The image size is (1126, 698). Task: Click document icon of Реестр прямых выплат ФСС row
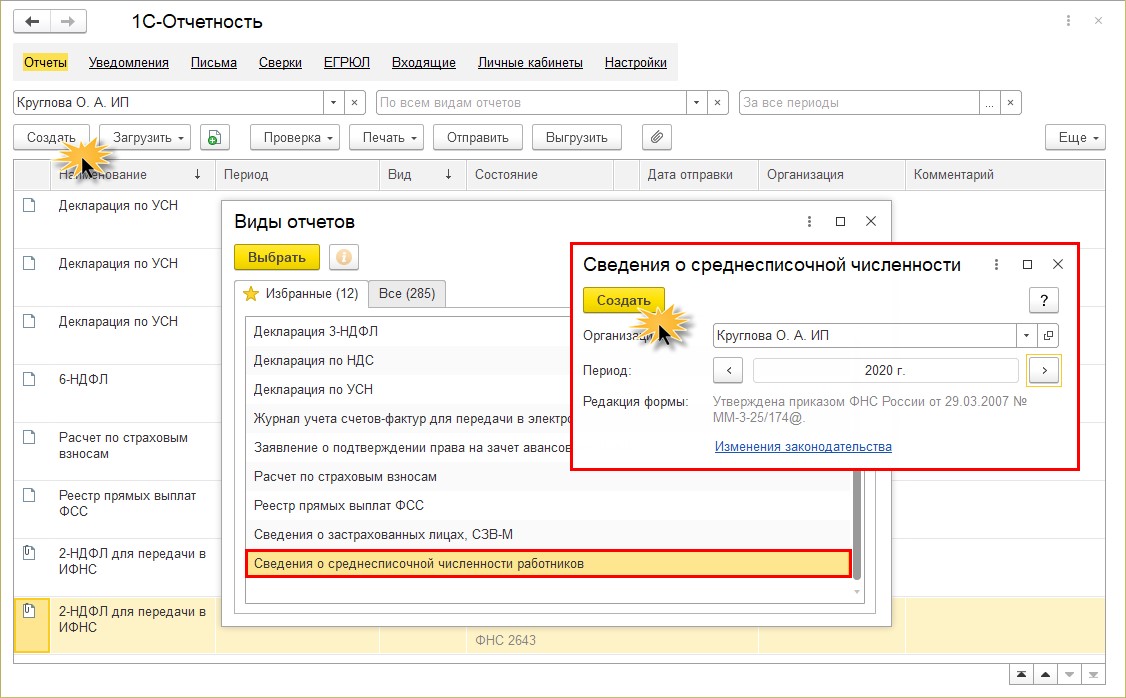pos(29,495)
